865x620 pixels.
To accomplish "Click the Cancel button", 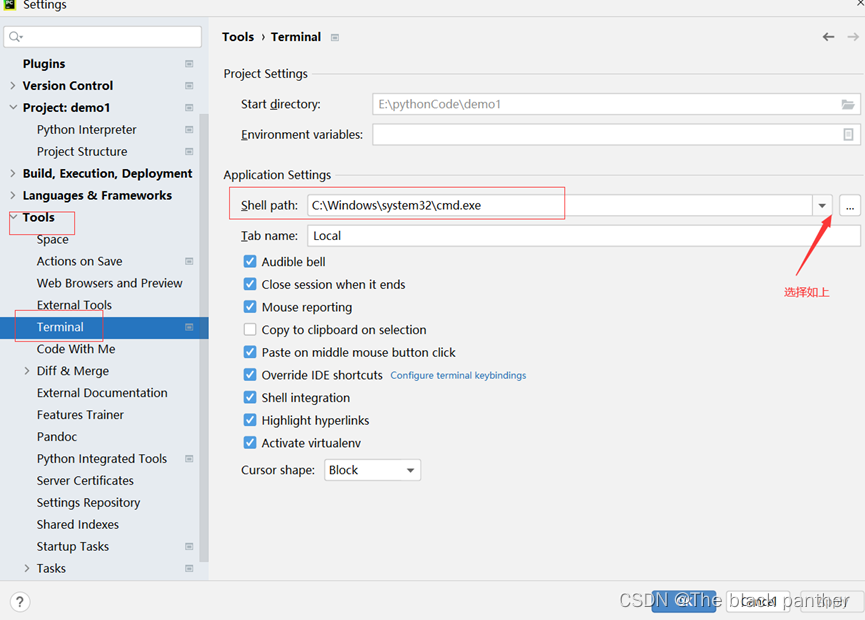I will pos(758,601).
